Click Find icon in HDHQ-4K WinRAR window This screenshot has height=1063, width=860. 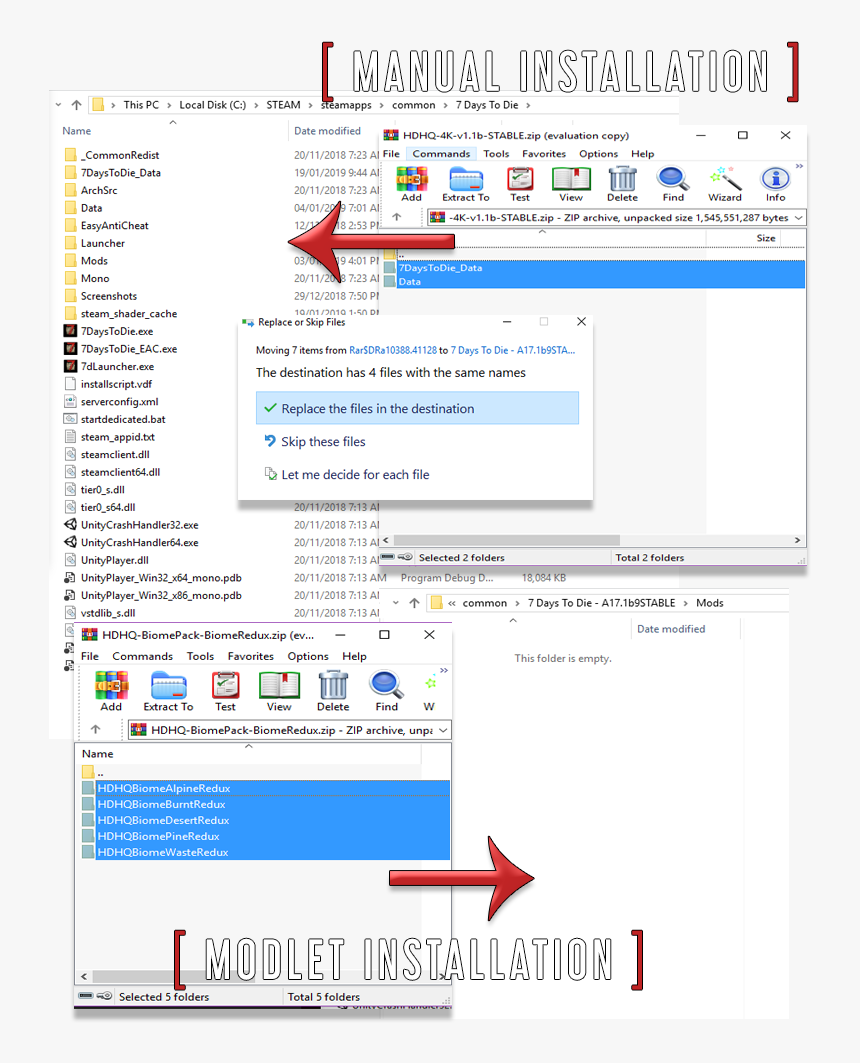(x=673, y=184)
